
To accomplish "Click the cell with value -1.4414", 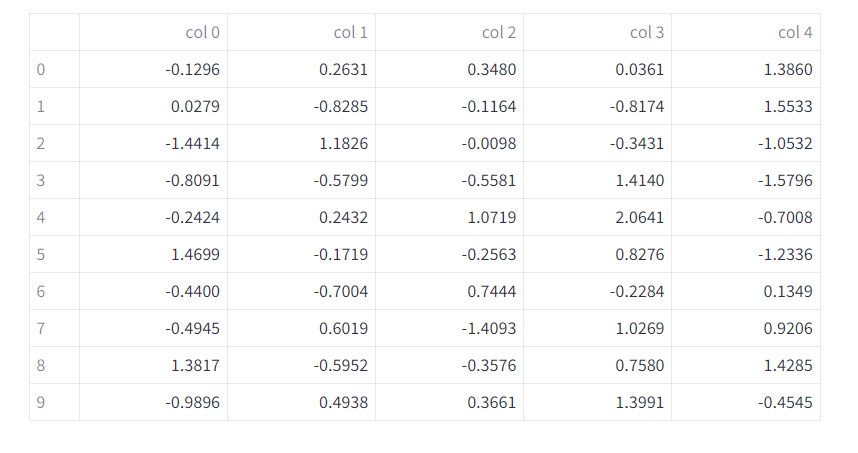I will point(153,143).
